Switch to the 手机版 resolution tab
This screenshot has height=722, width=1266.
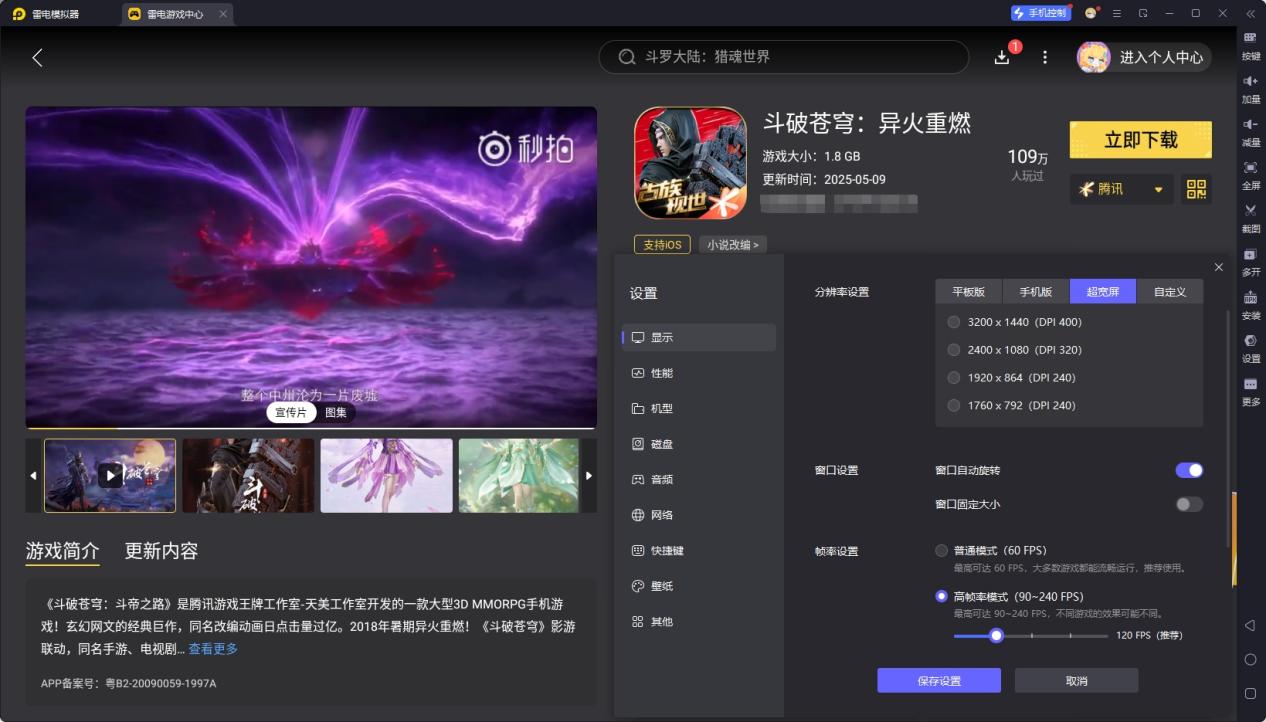tap(1036, 292)
